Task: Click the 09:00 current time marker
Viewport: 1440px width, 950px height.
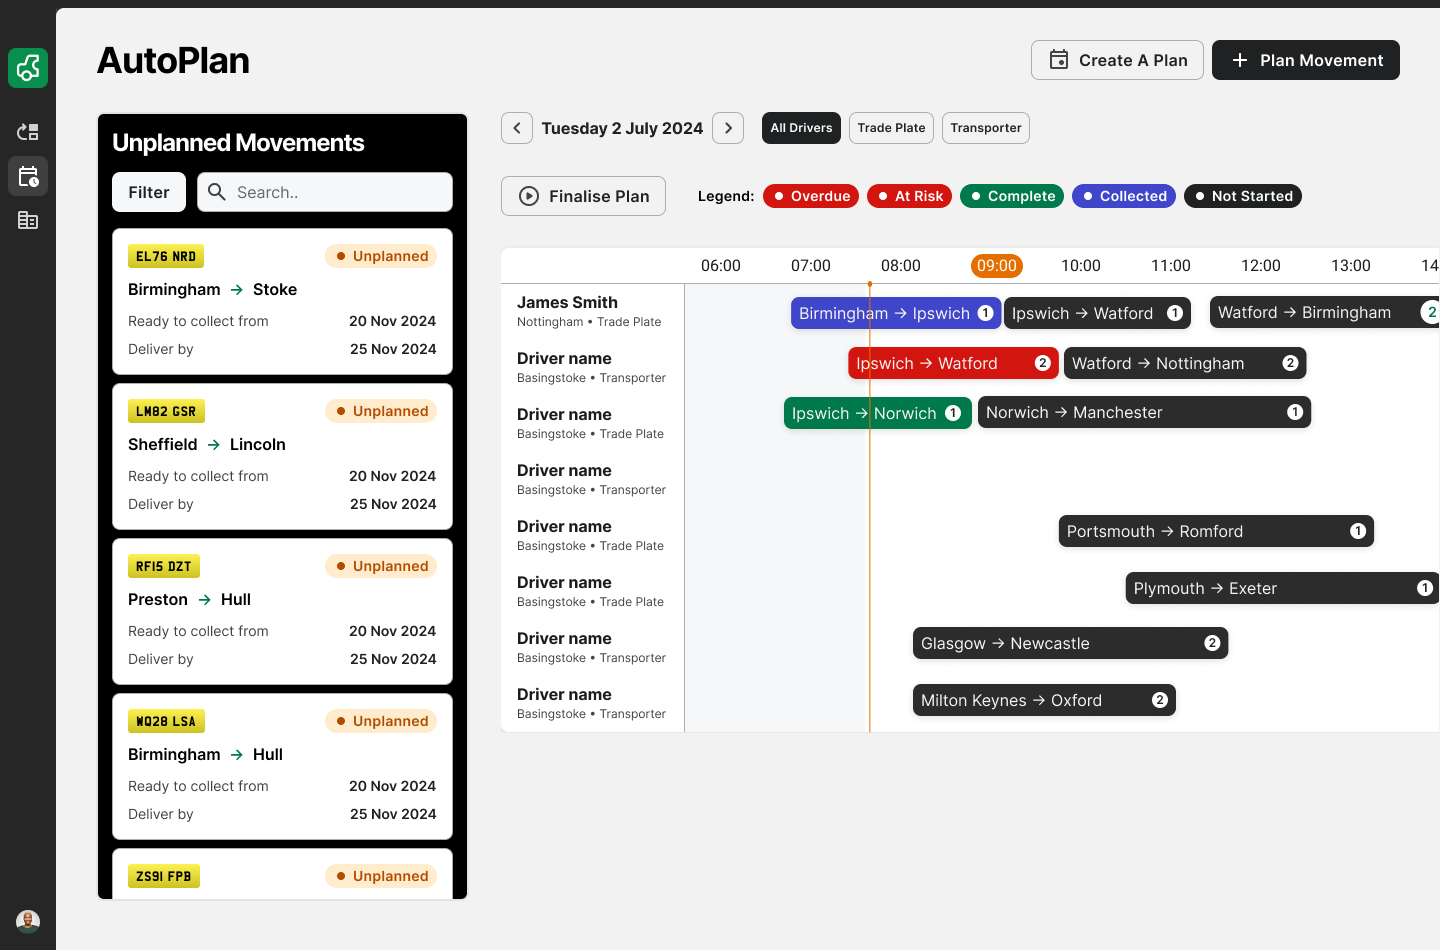Action: click(996, 266)
